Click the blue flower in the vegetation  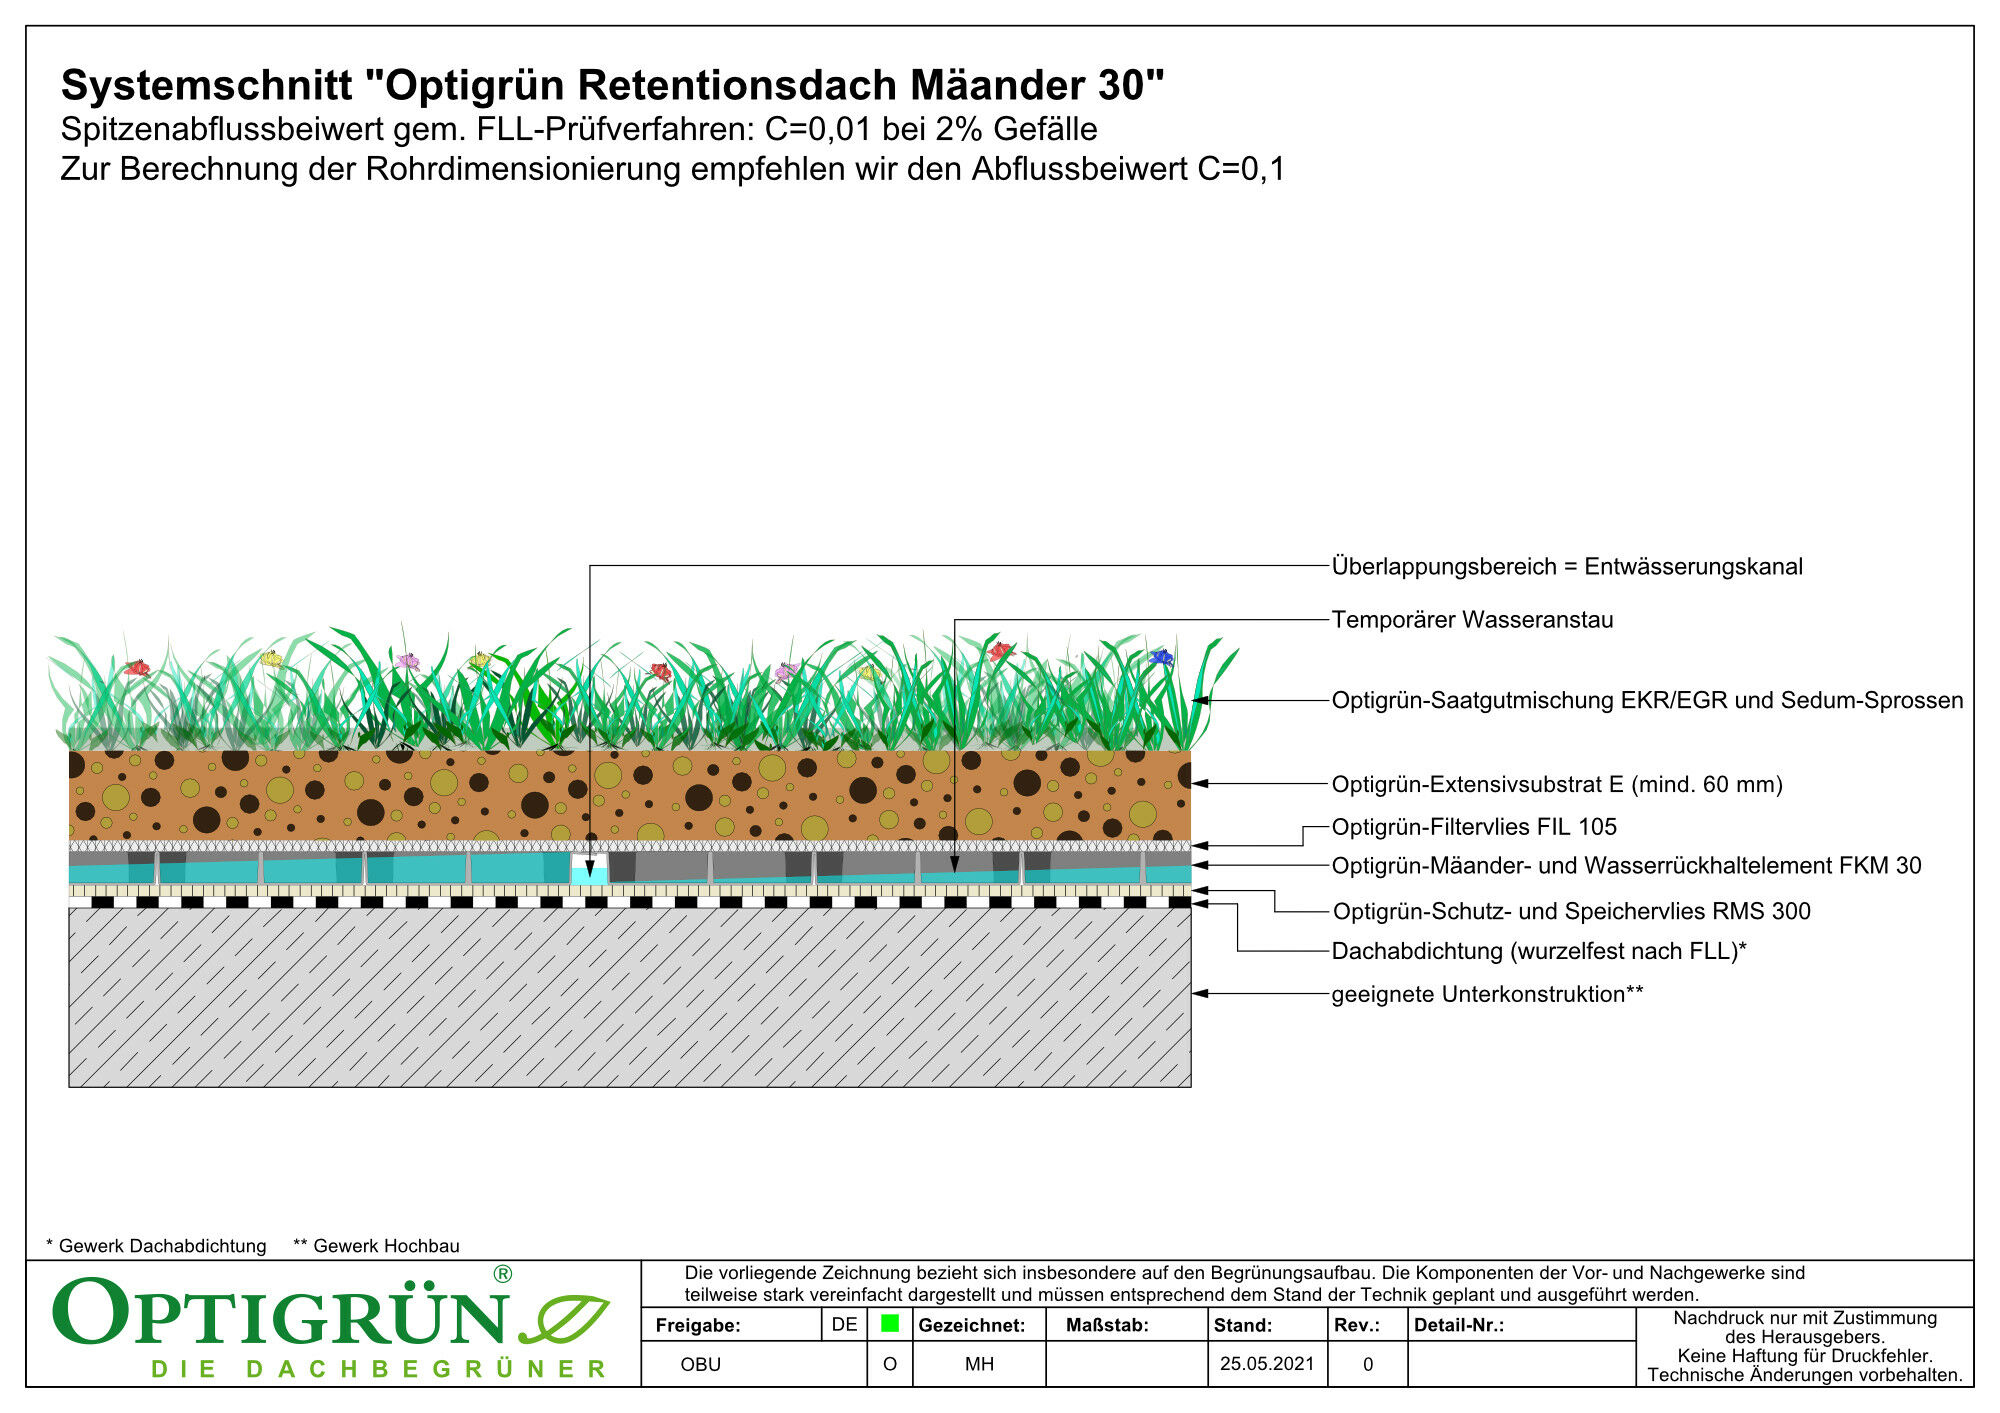1161,658
